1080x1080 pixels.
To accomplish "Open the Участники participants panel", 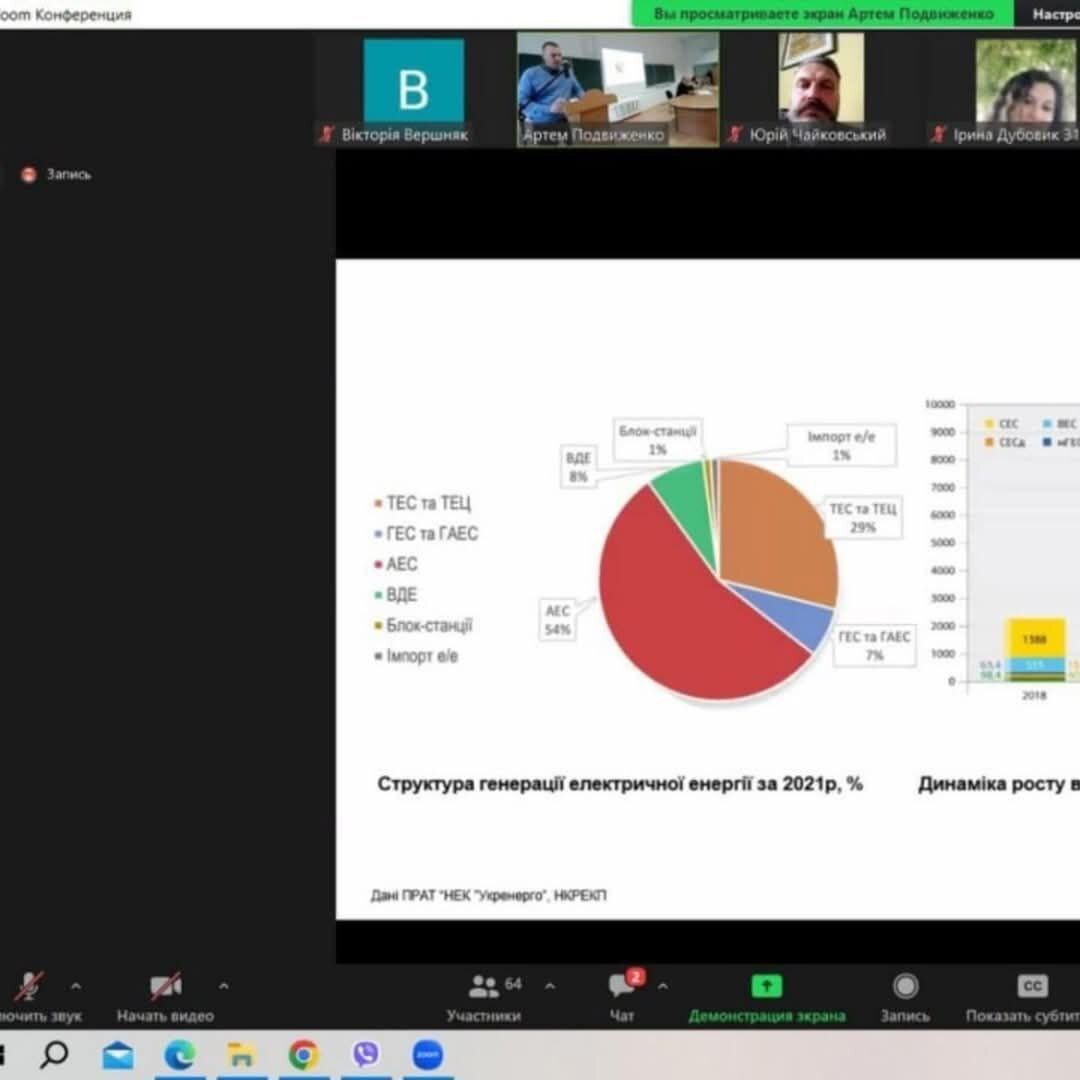I will tap(484, 987).
